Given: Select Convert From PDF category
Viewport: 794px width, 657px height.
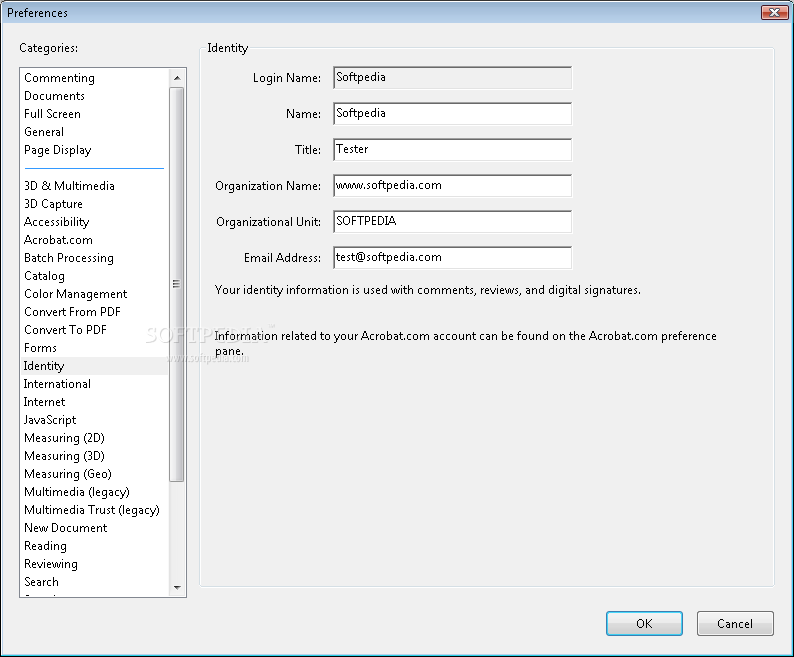Looking at the screenshot, I should pyautogui.click(x=72, y=312).
